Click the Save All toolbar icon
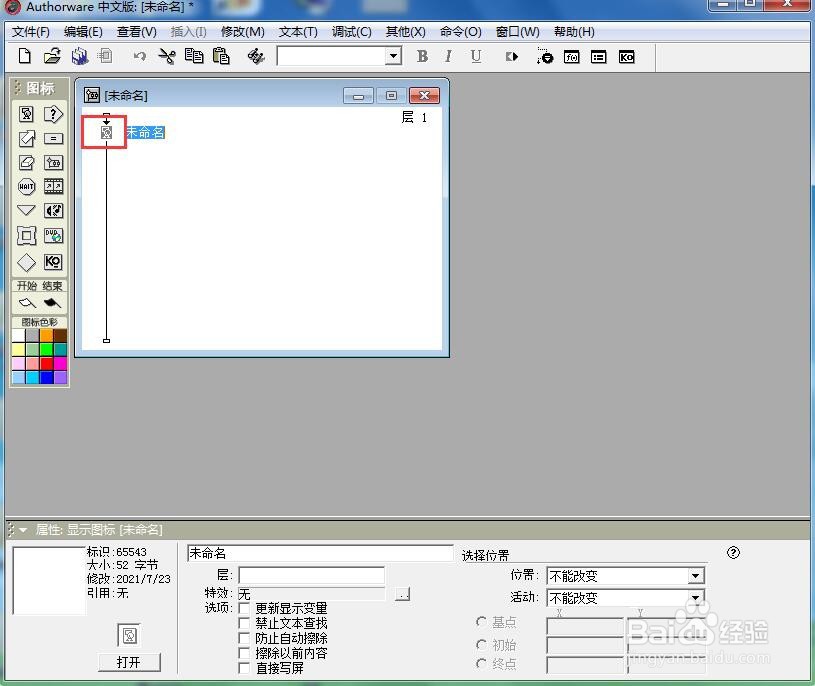This screenshot has width=815, height=686. click(x=80, y=56)
